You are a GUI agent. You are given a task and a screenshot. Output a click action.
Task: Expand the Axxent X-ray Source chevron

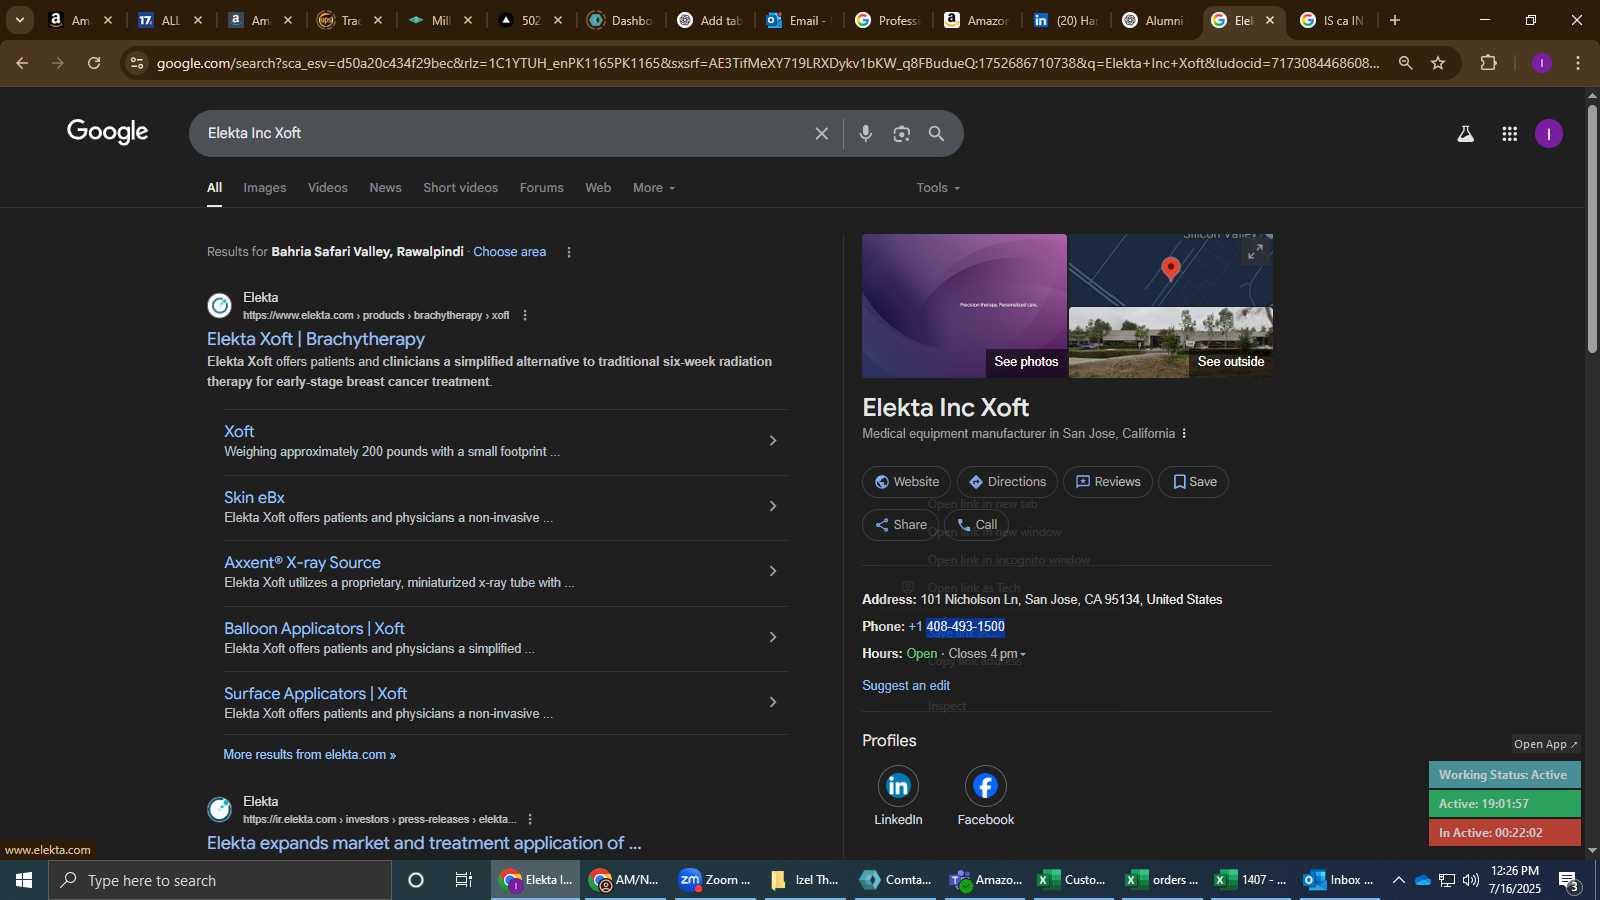(772, 571)
